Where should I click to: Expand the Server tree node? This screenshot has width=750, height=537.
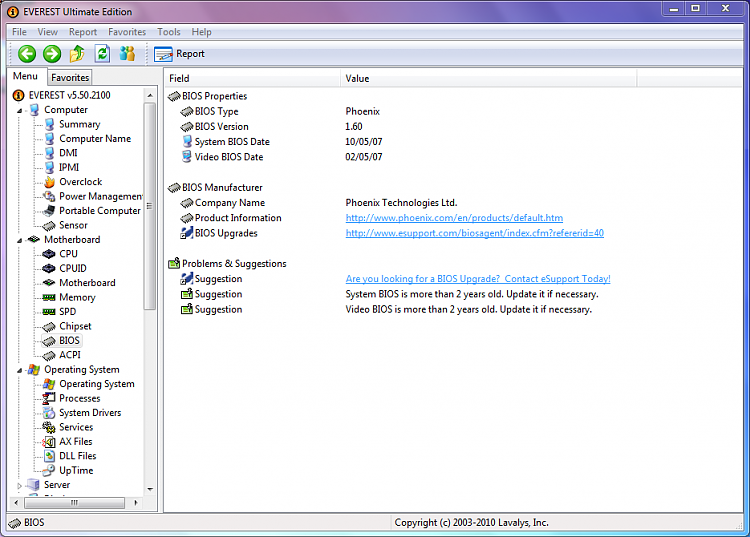click(20, 485)
